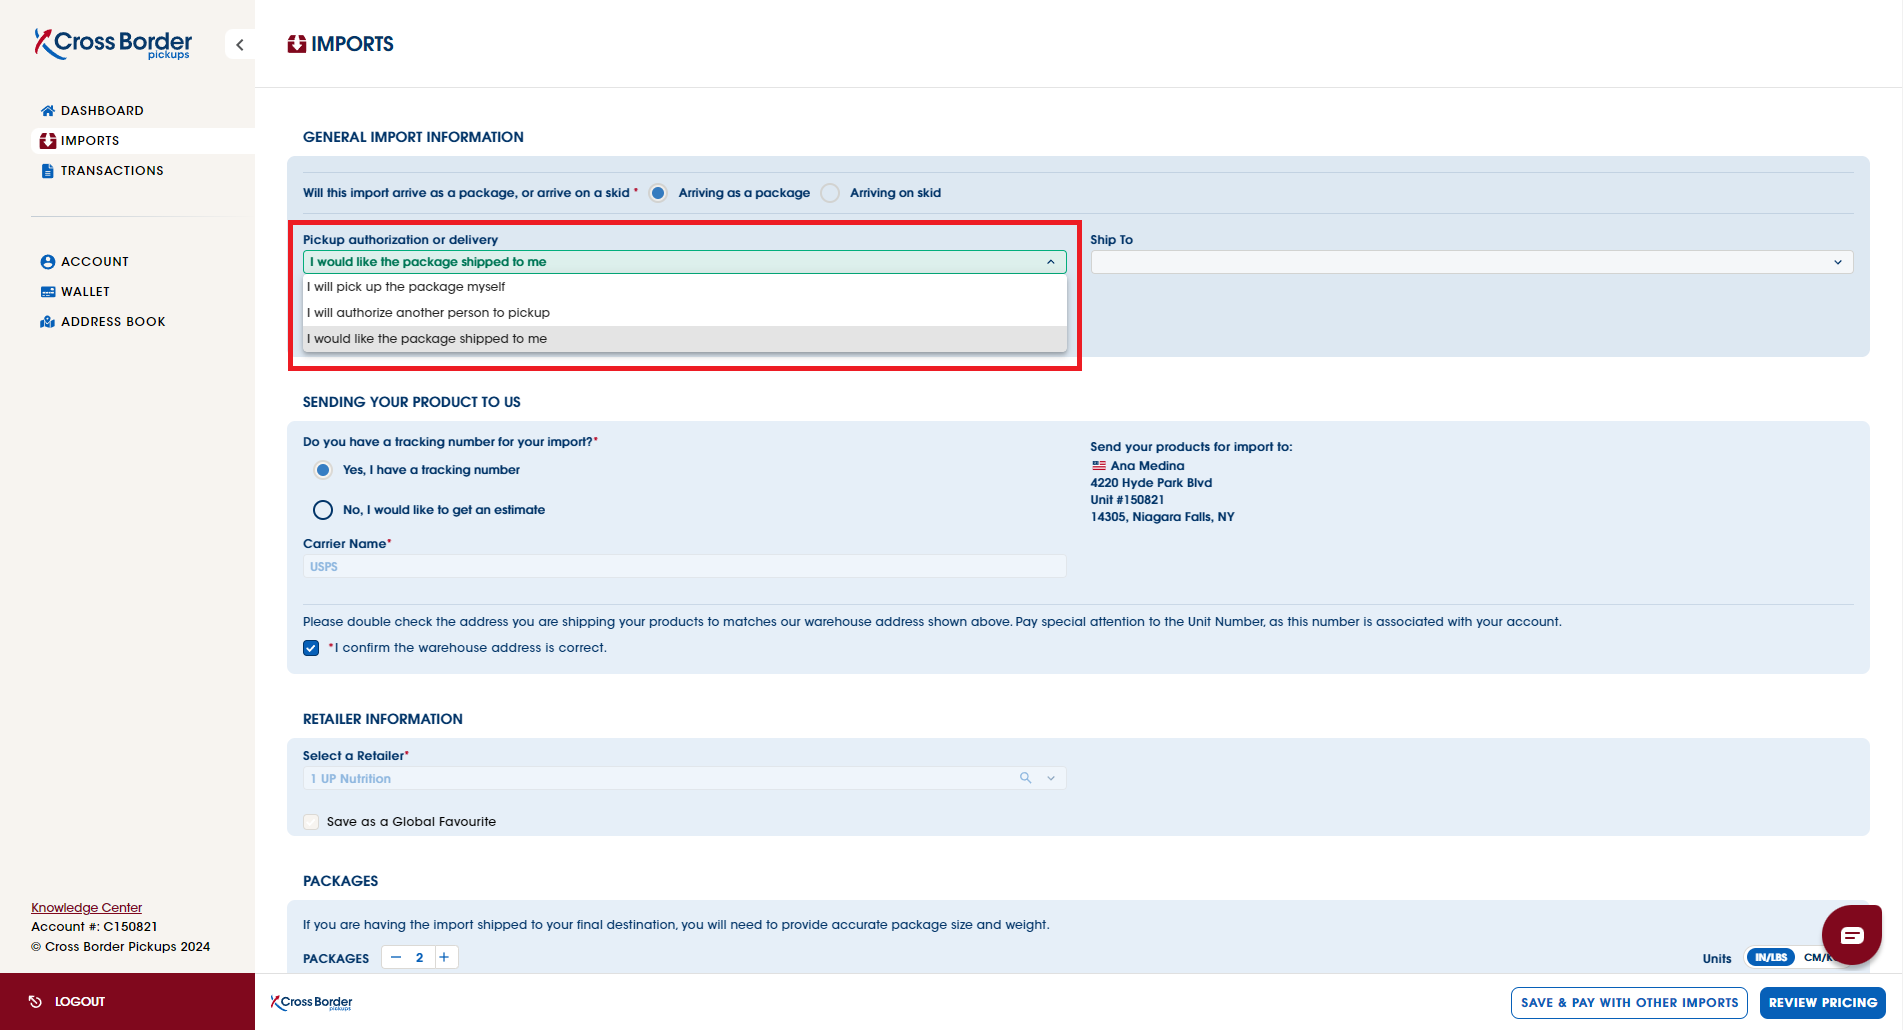Click the Address Book map icon
Screen dimensions: 1903x1030
(48, 322)
